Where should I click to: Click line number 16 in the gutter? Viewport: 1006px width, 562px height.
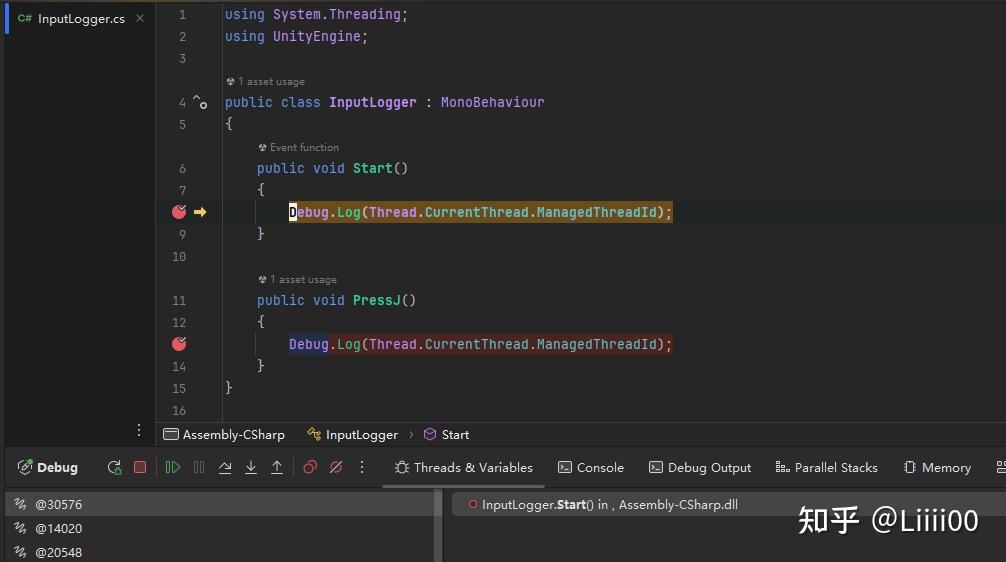click(x=179, y=411)
